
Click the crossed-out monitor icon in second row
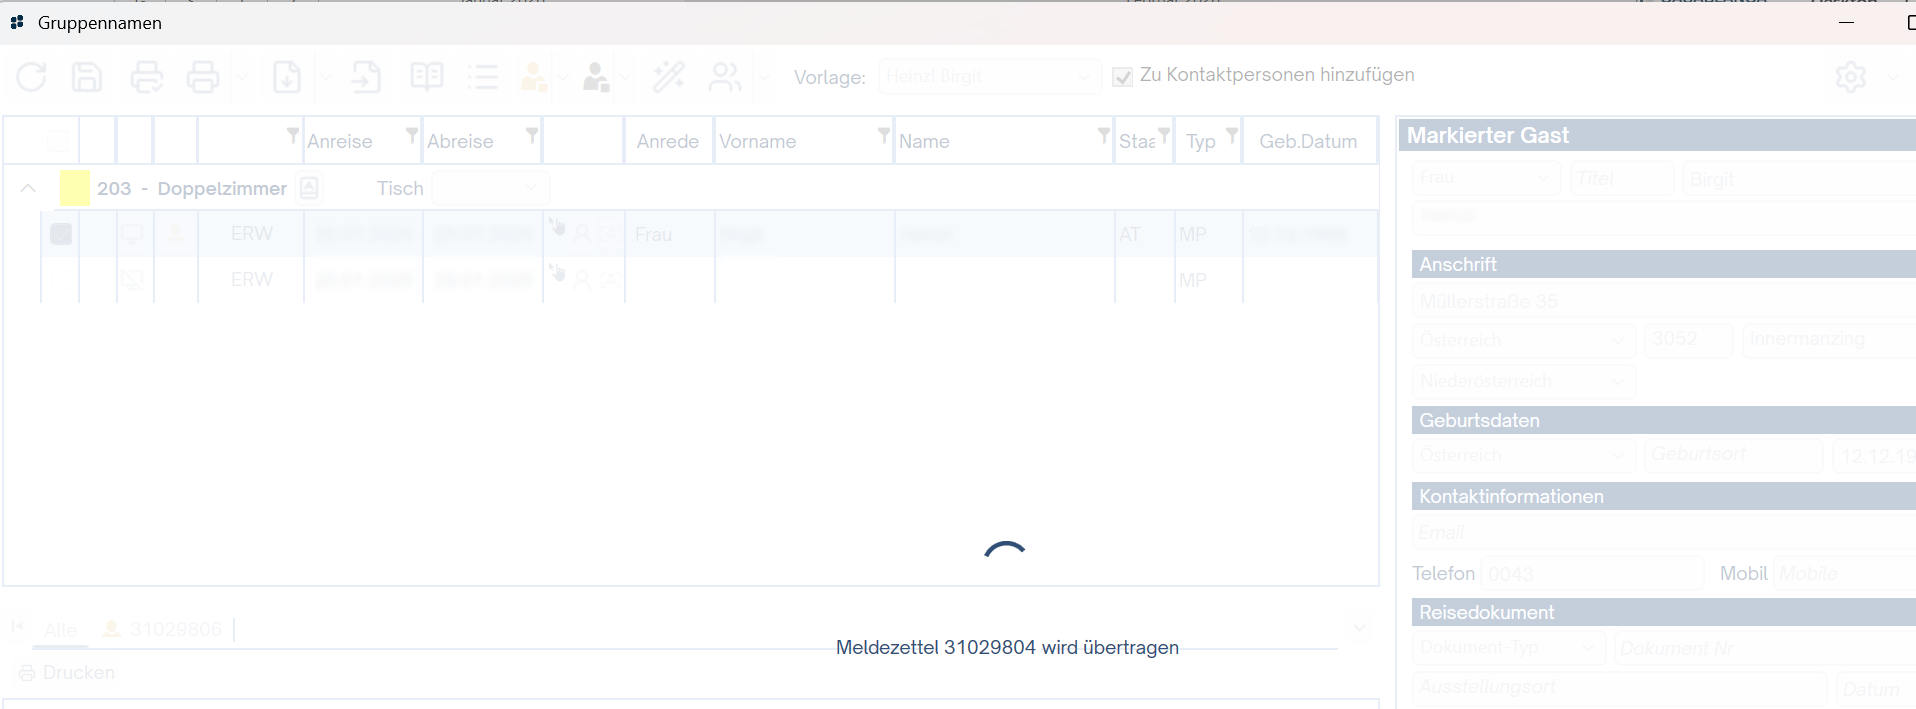click(x=132, y=280)
